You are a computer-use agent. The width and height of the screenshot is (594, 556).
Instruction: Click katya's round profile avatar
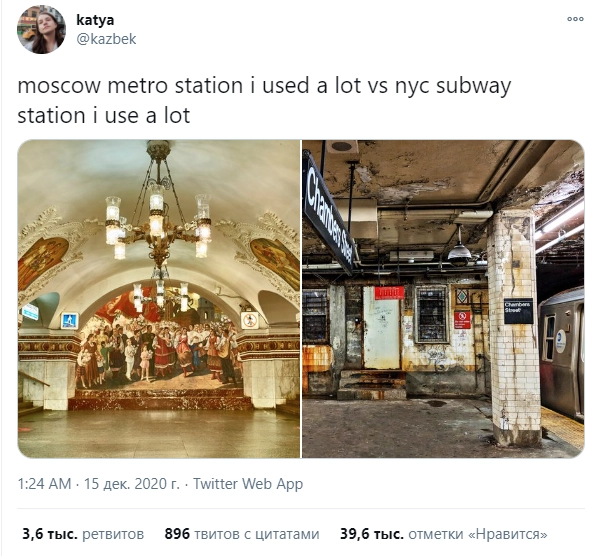41,30
